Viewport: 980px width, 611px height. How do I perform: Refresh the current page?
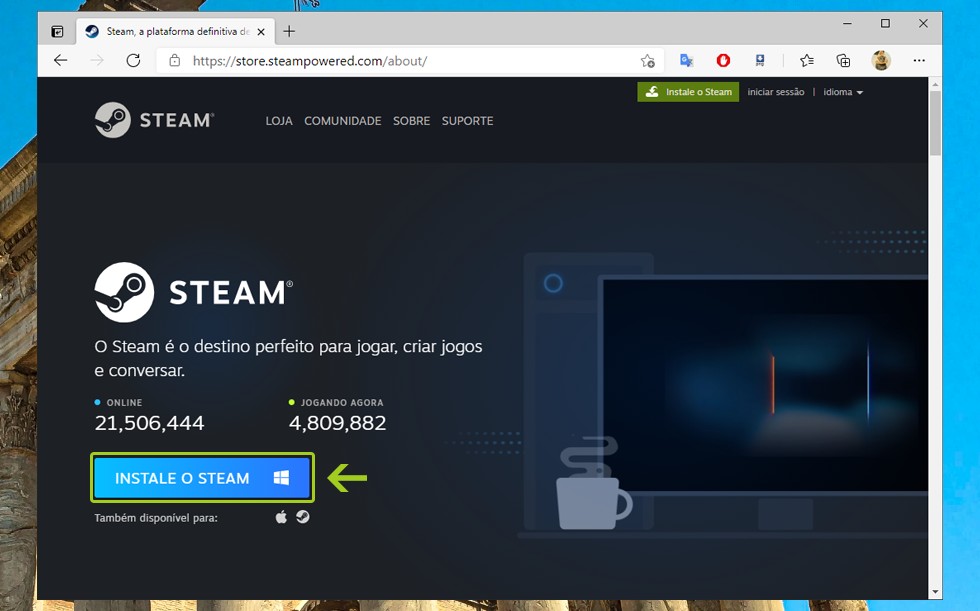pos(133,60)
